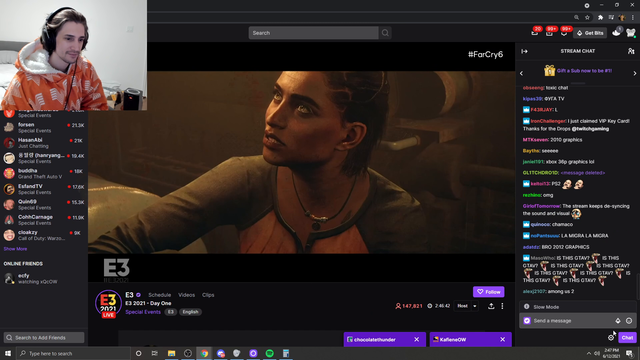The height and width of the screenshot is (360, 640).
Task: Go to previous chat leaderboard banner
Action: coord(521,73)
